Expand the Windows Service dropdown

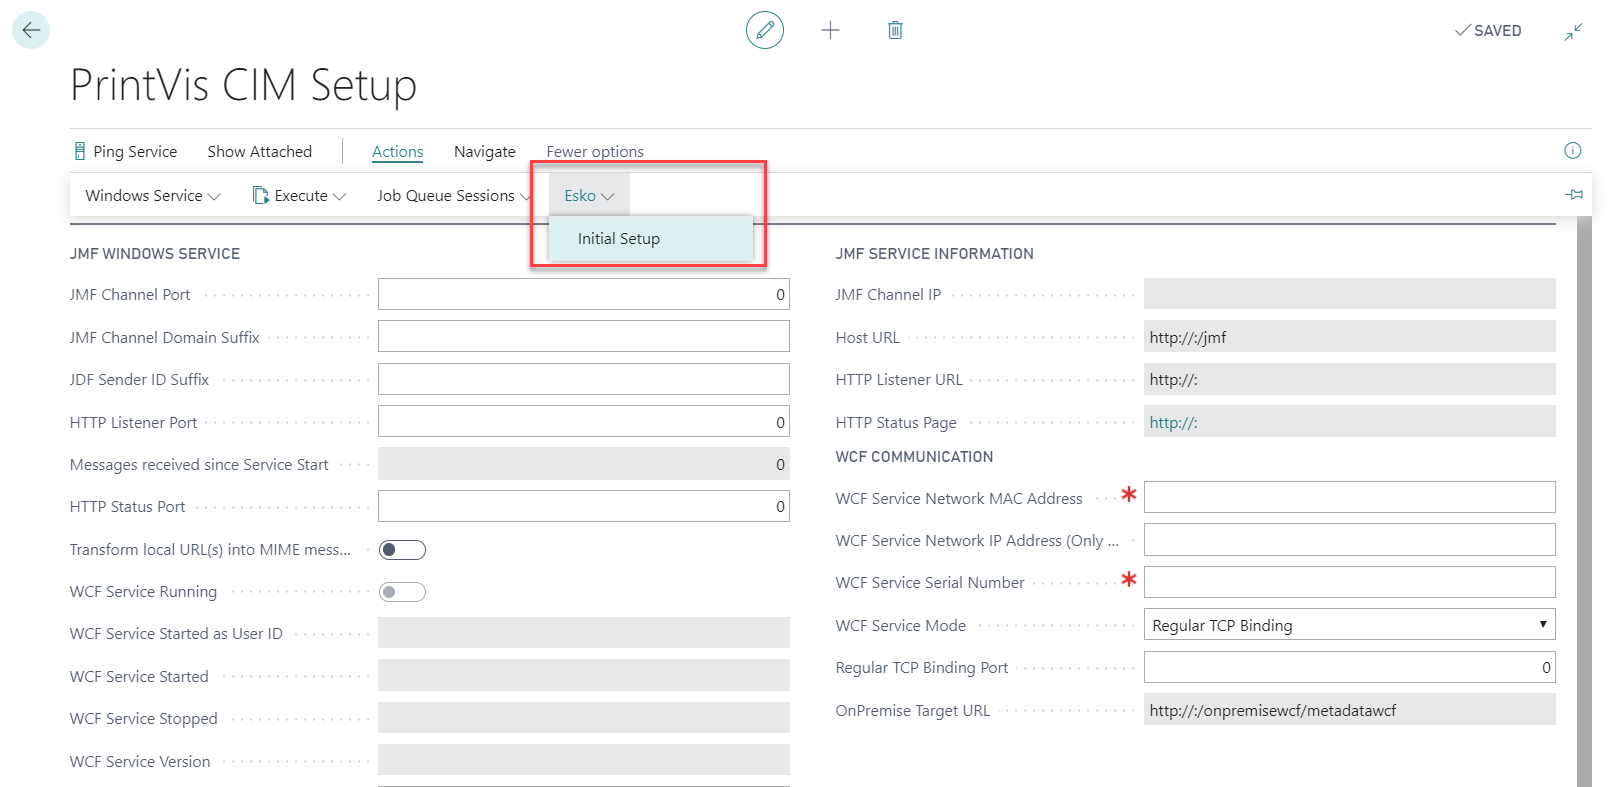152,196
